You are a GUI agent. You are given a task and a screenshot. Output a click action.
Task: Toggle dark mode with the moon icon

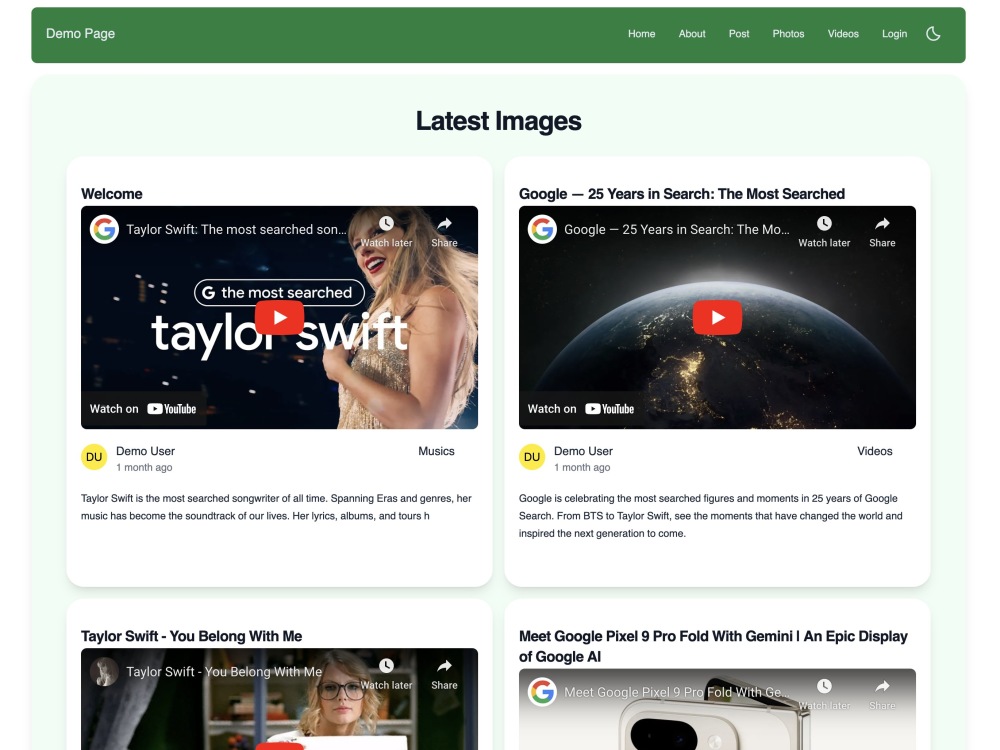pyautogui.click(x=933, y=34)
